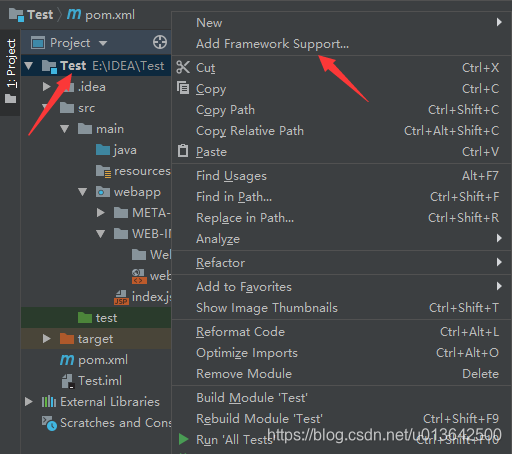Viewport: 512px width, 454px height.
Task: Open the Project view dropdown arrow
Action: pyautogui.click(x=103, y=43)
